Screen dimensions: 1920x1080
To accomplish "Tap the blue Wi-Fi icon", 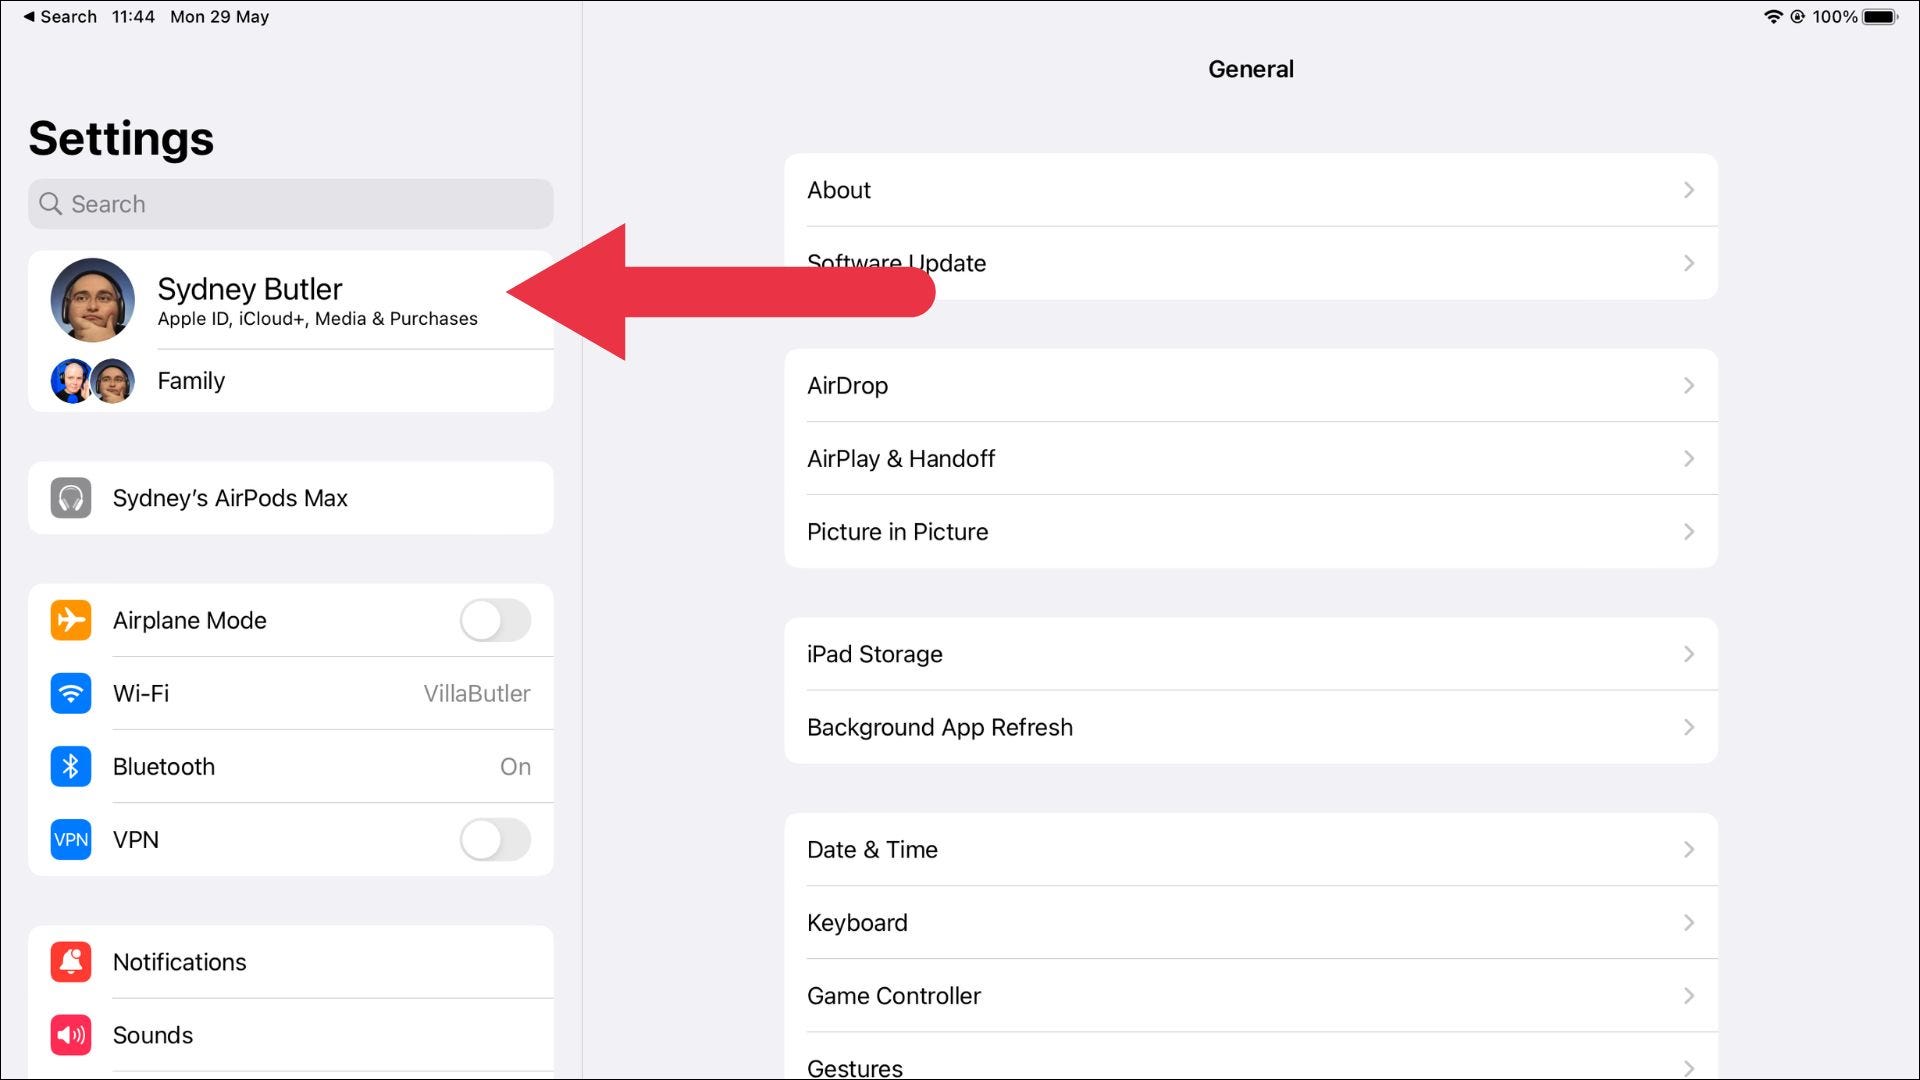I will [x=71, y=693].
